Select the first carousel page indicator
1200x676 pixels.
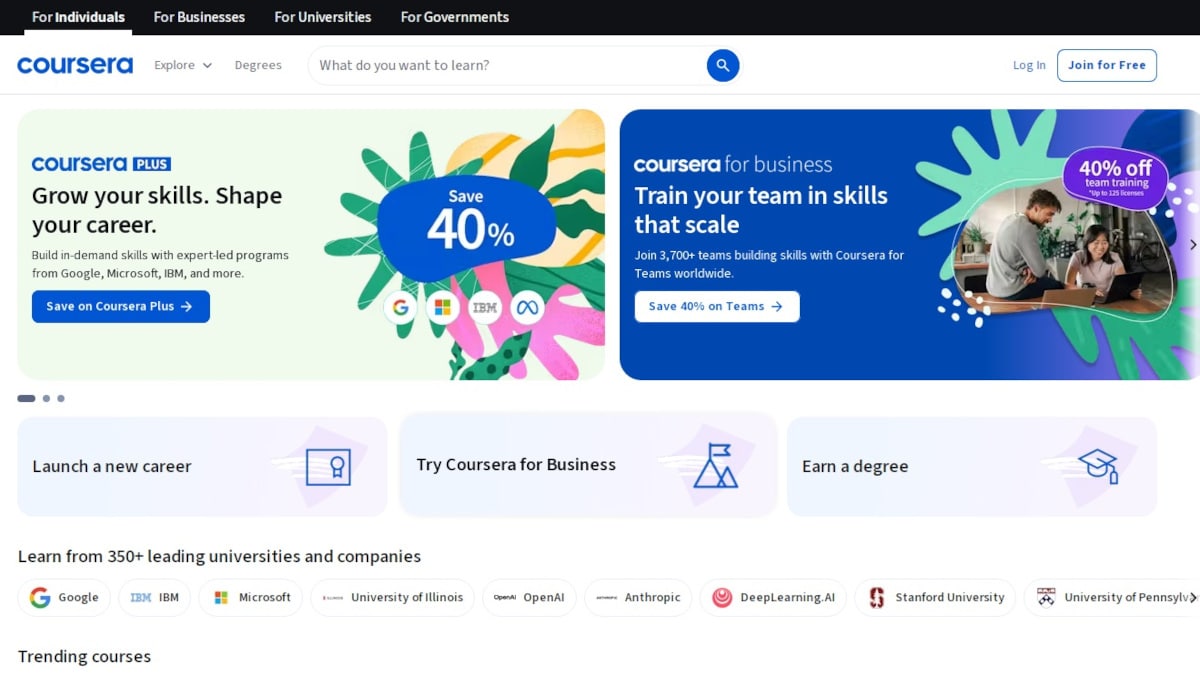pyautogui.click(x=26, y=398)
